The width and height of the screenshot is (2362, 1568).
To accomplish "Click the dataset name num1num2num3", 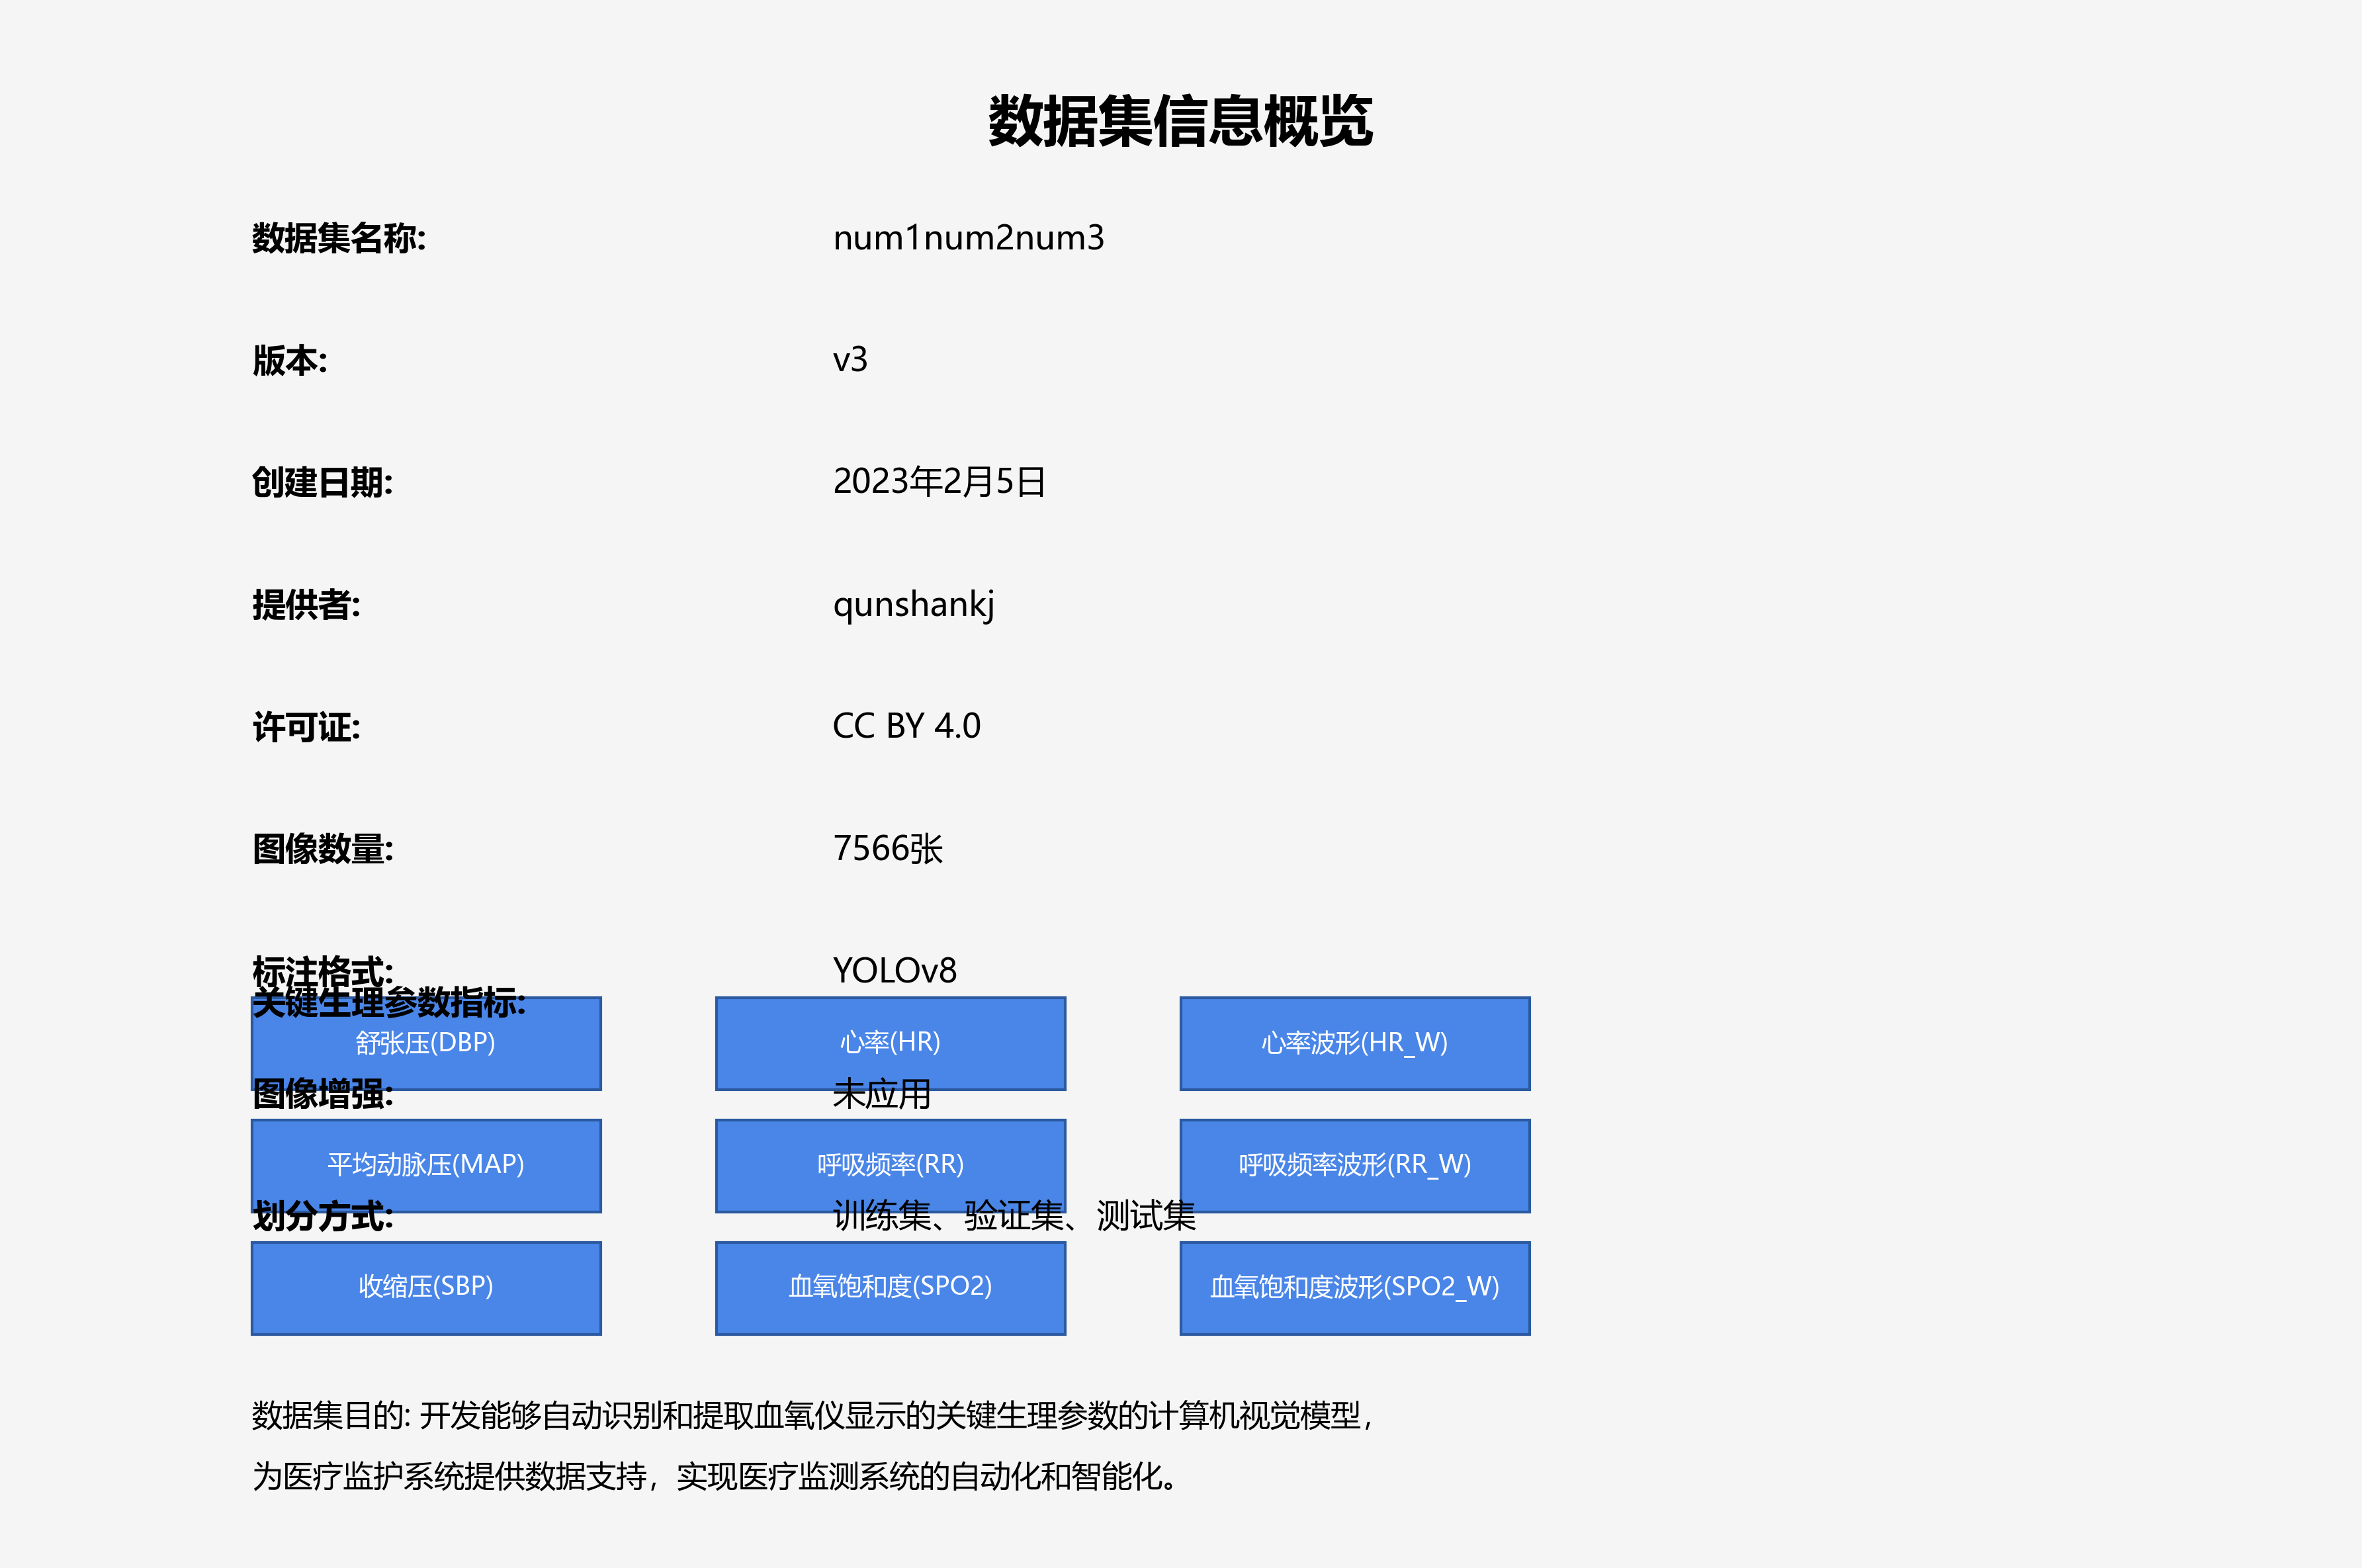I will coord(971,238).
